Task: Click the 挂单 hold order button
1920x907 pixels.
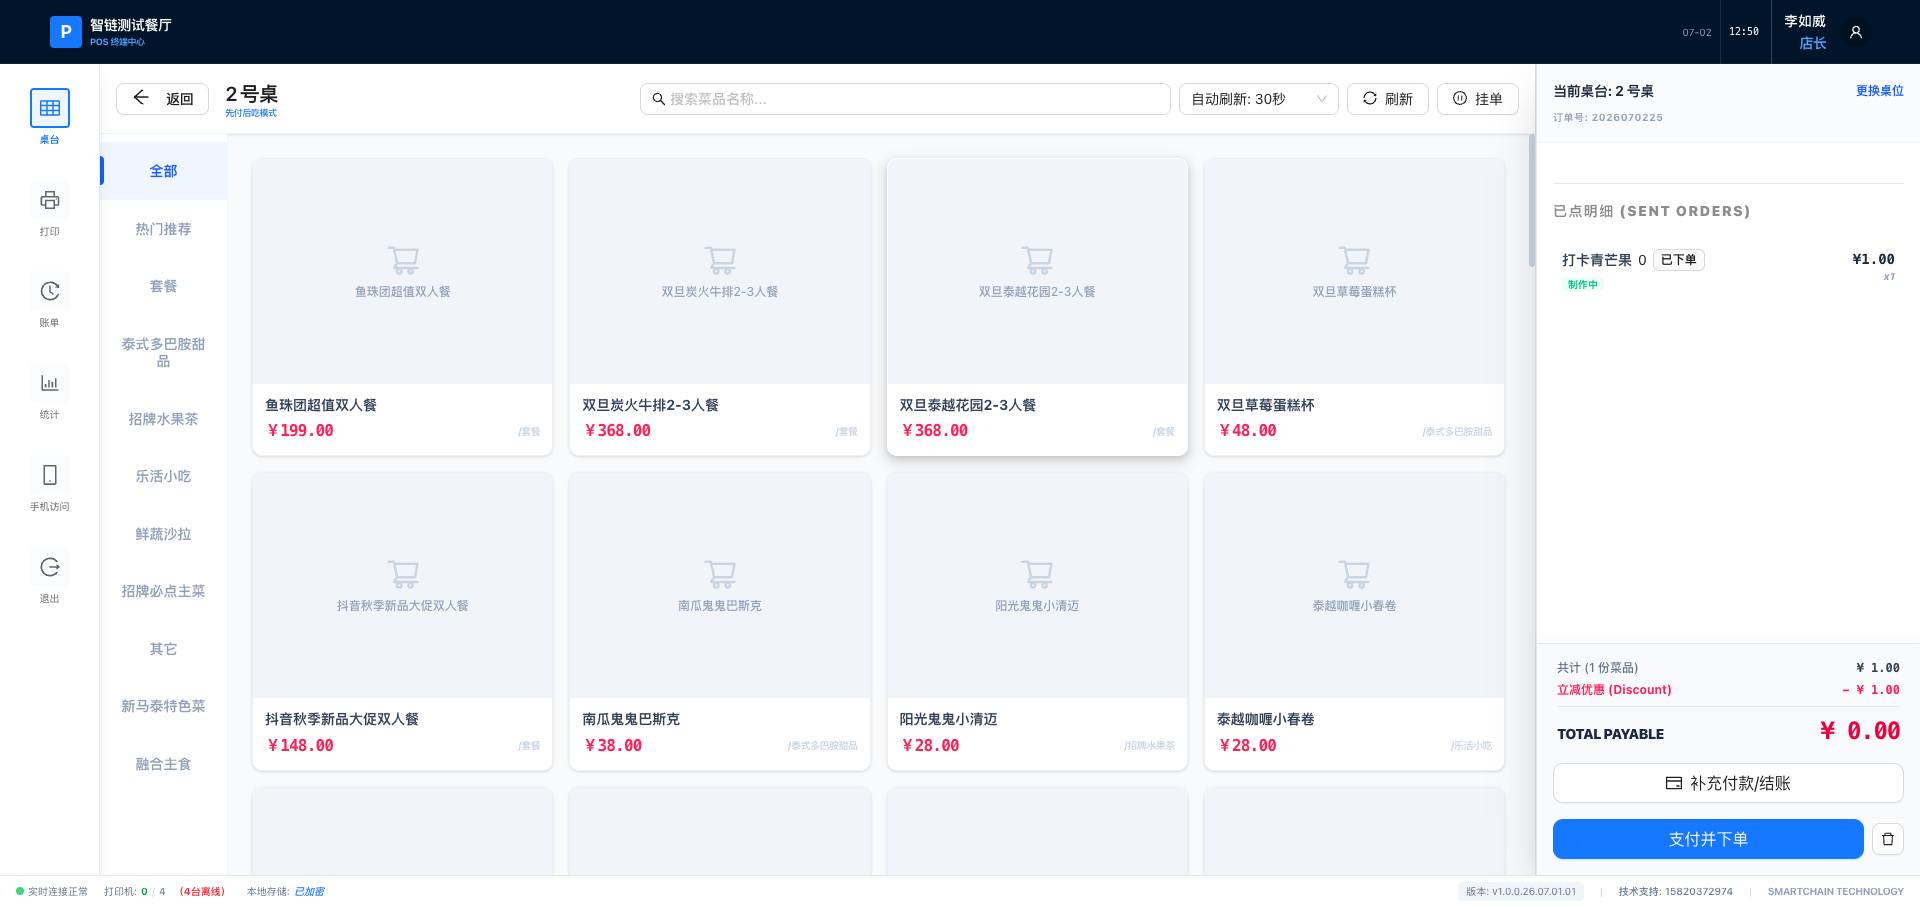Action: pos(1477,99)
